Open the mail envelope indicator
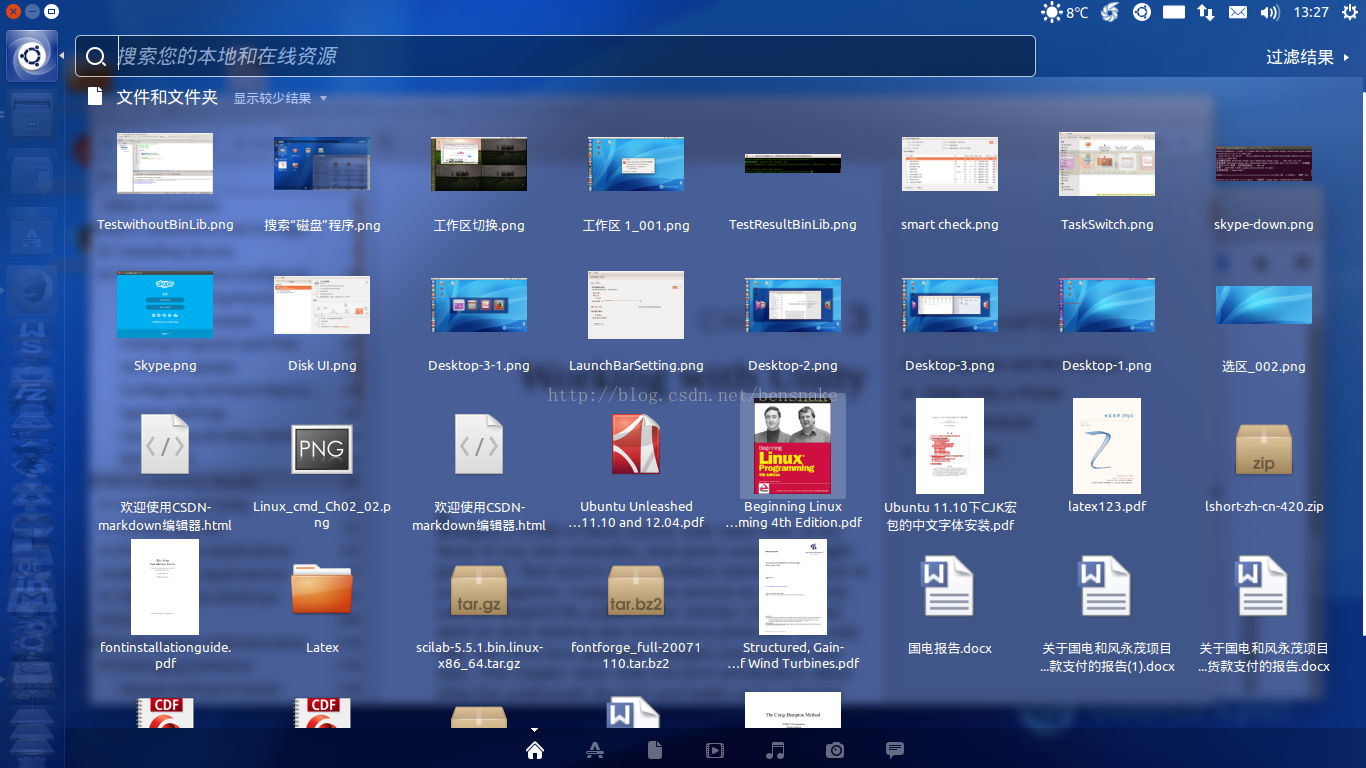This screenshot has width=1366, height=768. pos(1238,13)
